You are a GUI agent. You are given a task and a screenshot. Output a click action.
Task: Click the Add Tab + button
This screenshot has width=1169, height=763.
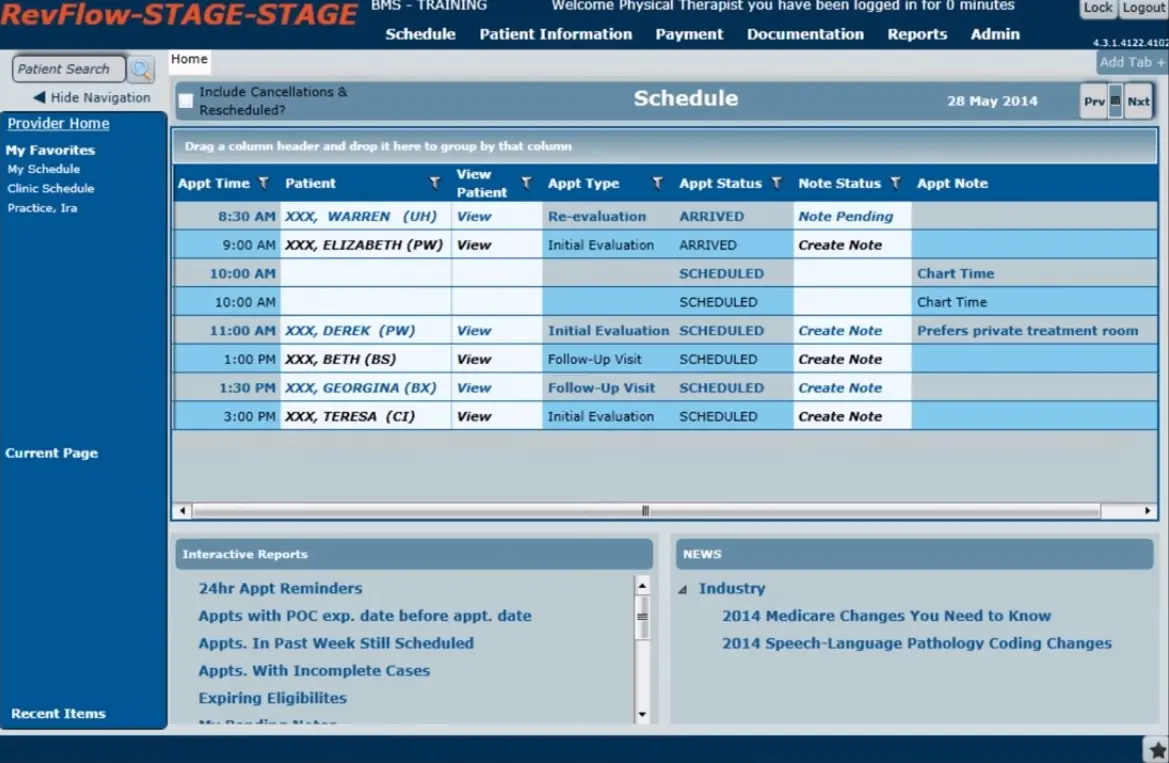coord(1132,62)
